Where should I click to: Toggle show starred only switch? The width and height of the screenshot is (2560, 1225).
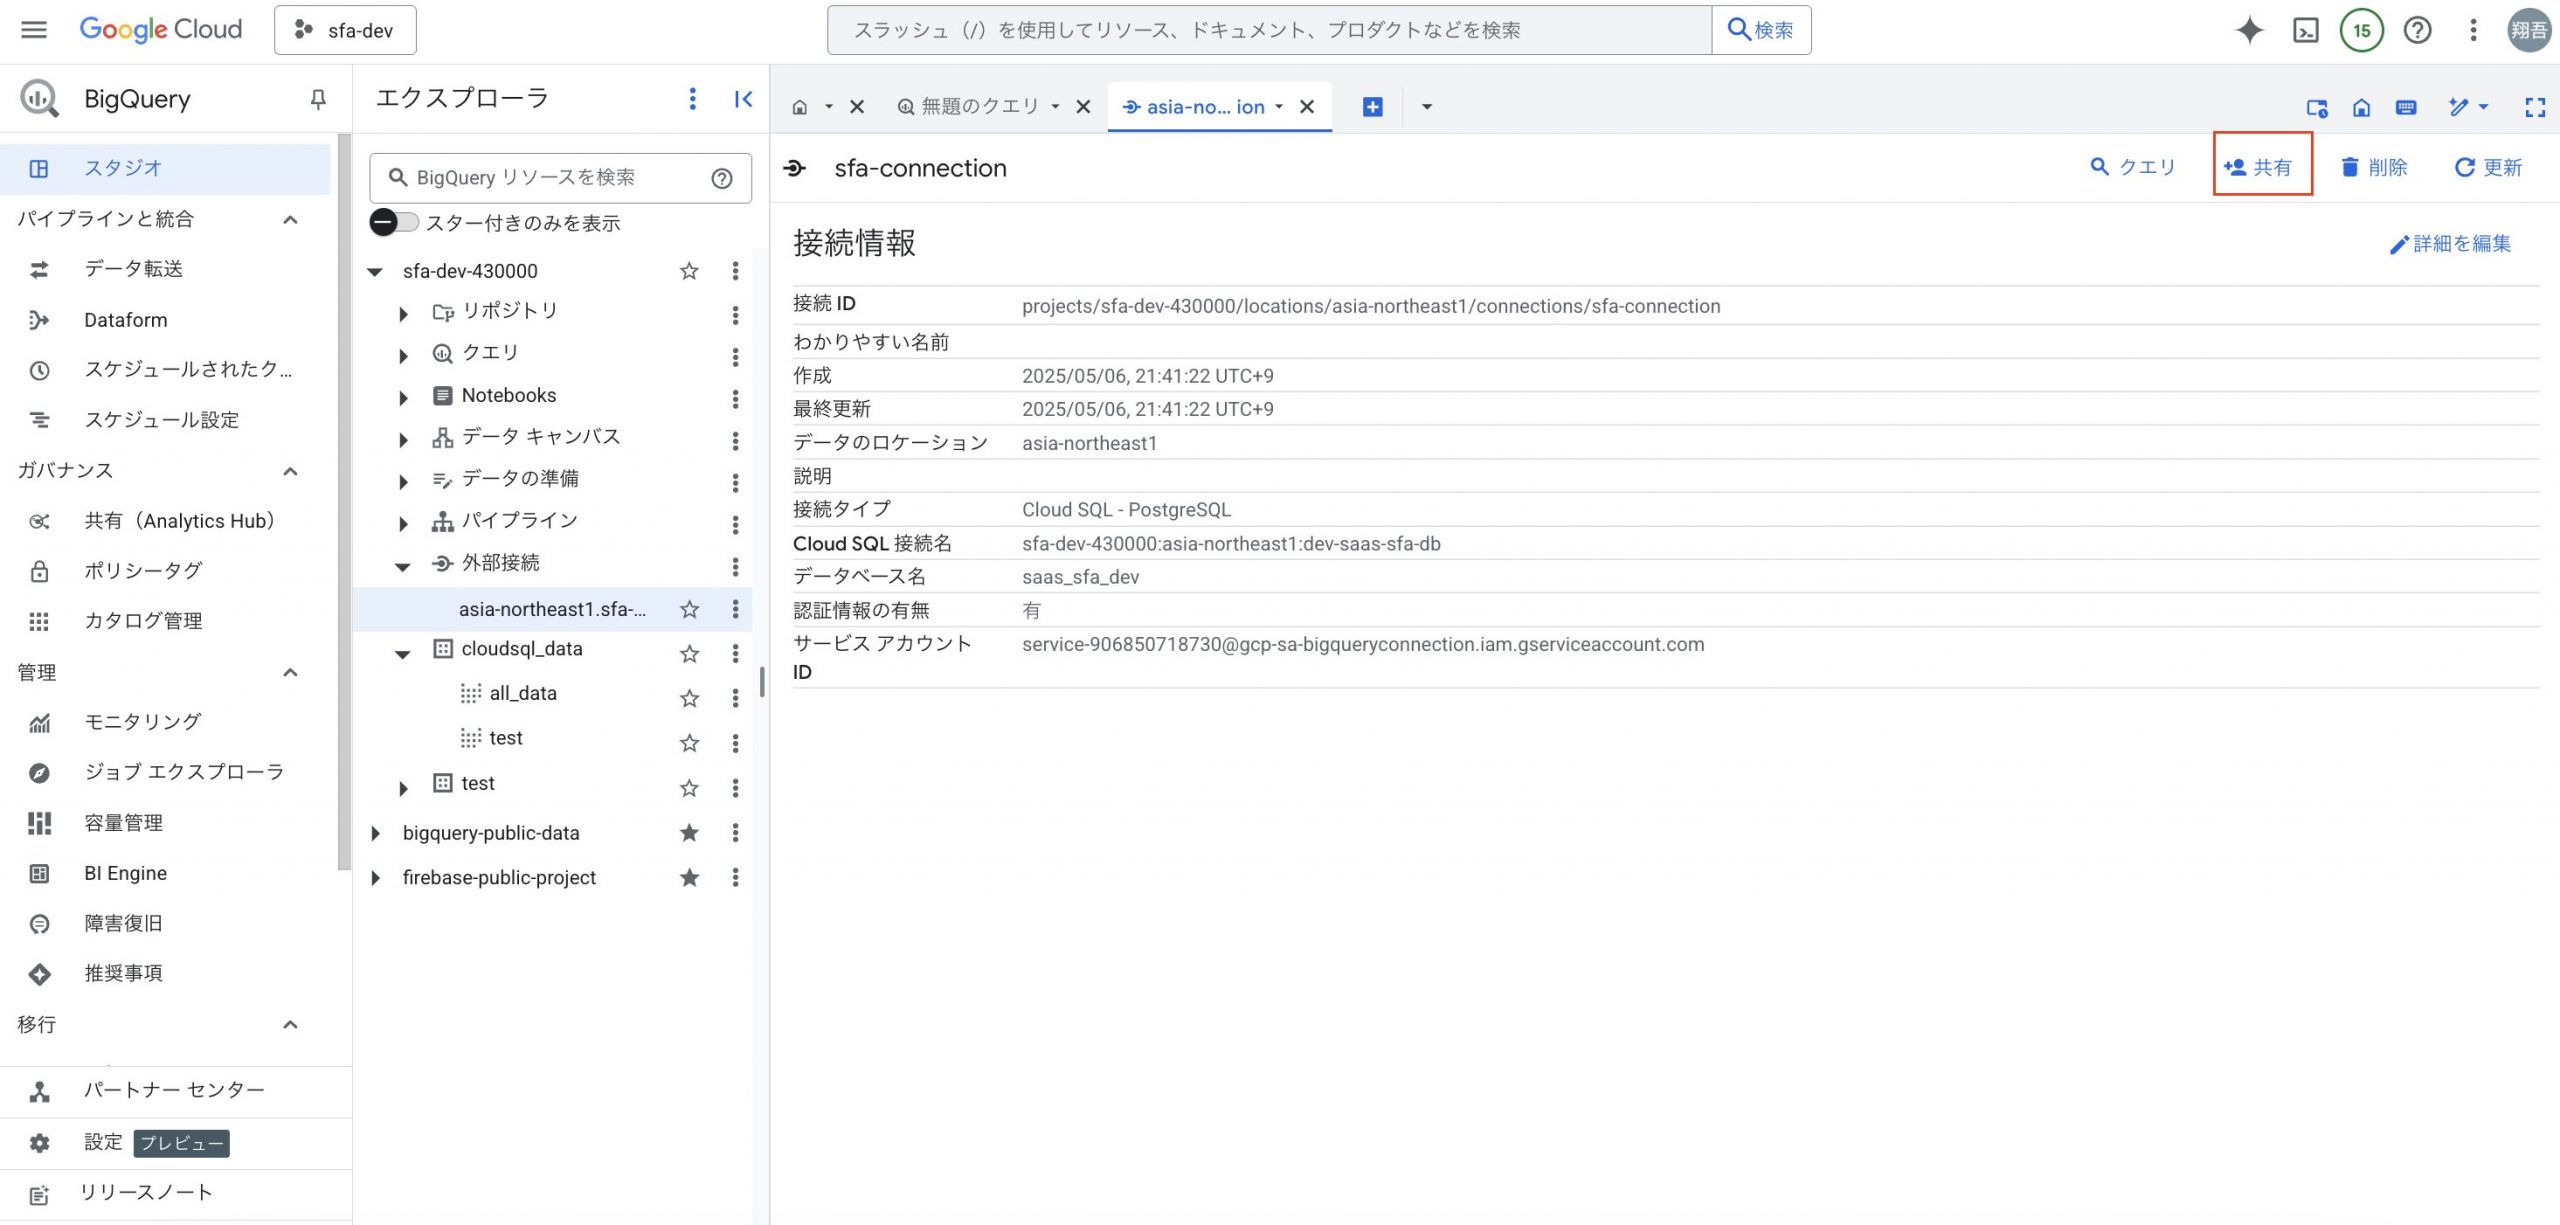pyautogui.click(x=394, y=222)
